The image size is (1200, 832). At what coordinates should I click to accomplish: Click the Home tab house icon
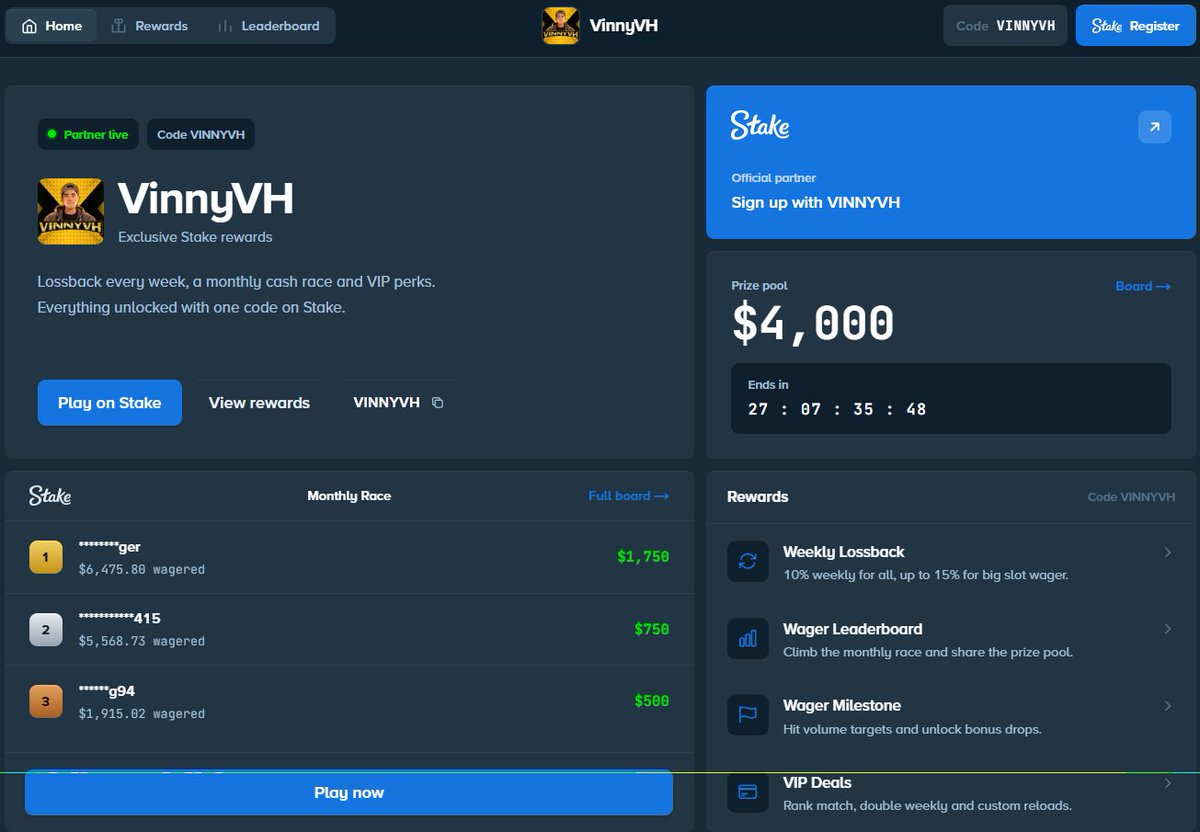pyautogui.click(x=29, y=26)
